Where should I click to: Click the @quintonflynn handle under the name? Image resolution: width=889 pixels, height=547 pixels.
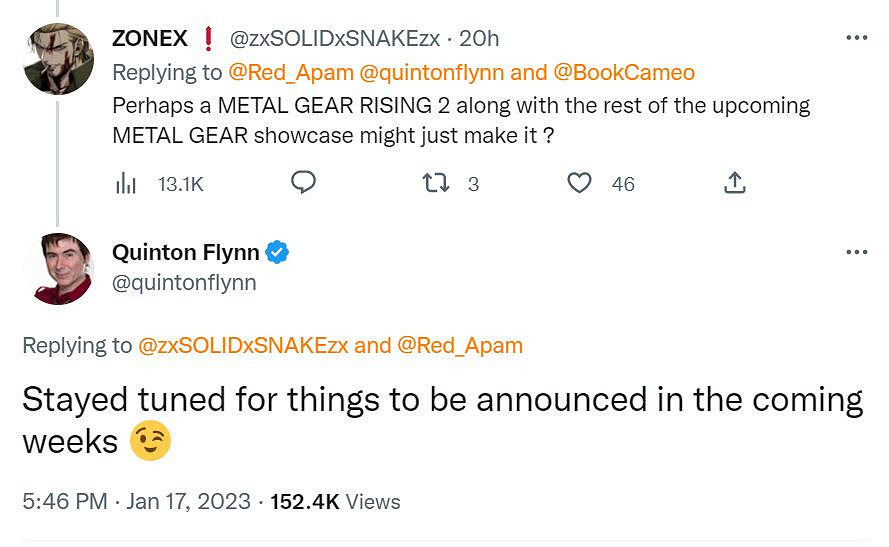184,282
